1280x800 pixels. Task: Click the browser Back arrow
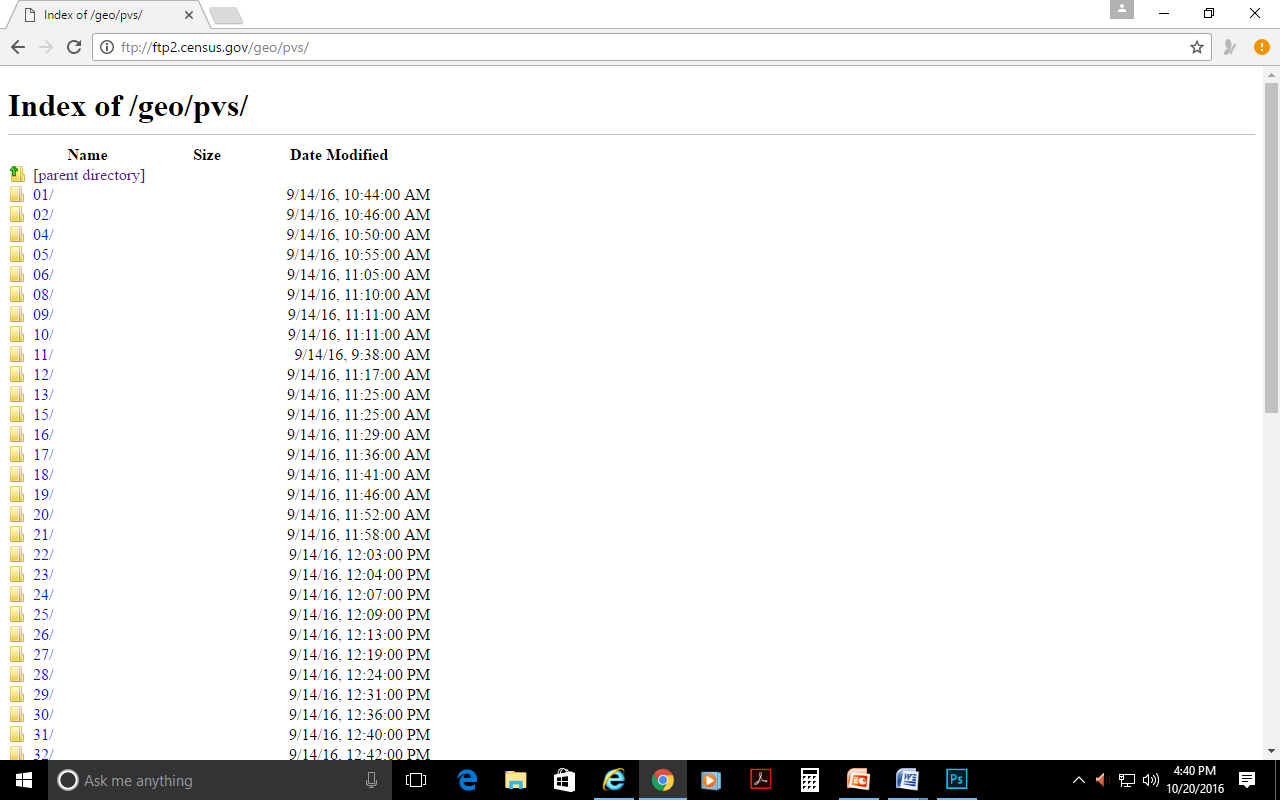(18, 47)
